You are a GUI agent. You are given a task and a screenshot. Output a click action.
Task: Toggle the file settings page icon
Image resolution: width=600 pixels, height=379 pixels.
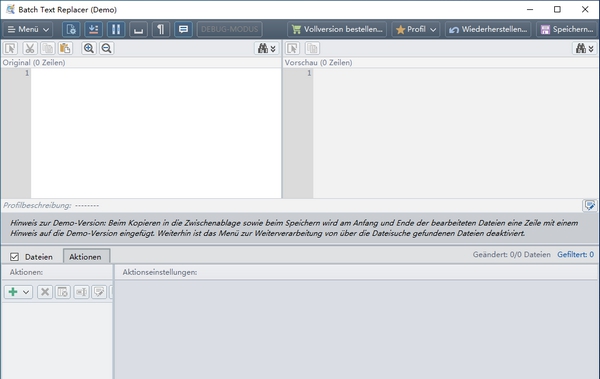pos(71,29)
